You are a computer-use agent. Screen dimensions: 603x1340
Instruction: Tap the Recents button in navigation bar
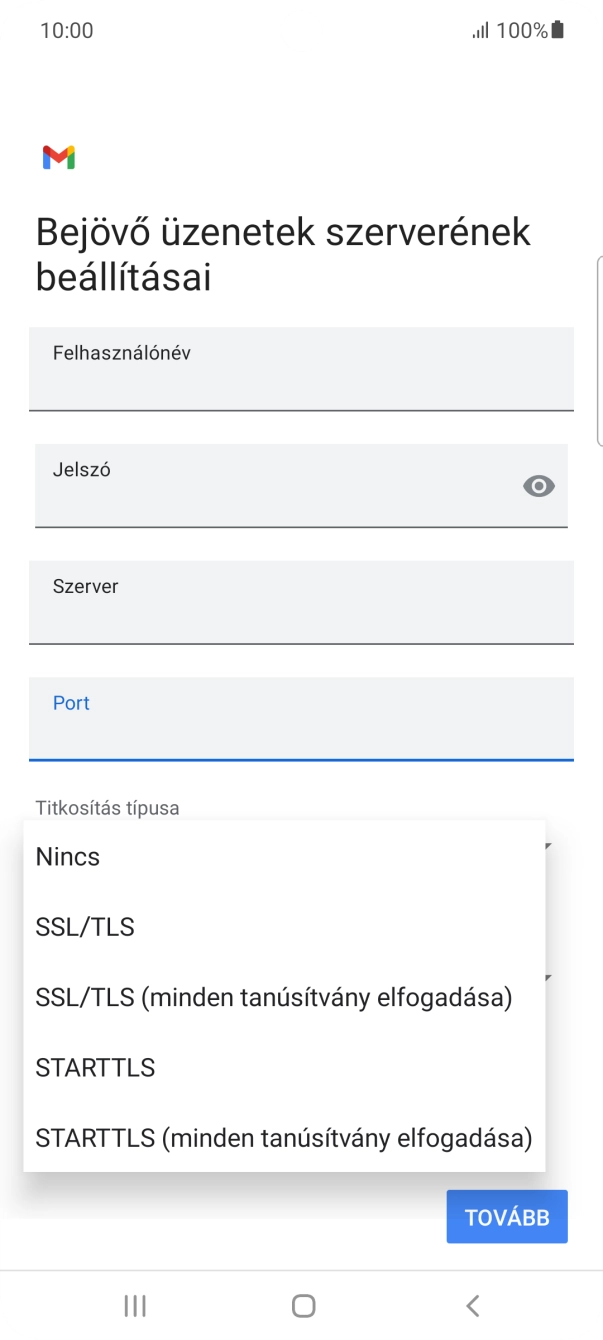pos(134,1305)
